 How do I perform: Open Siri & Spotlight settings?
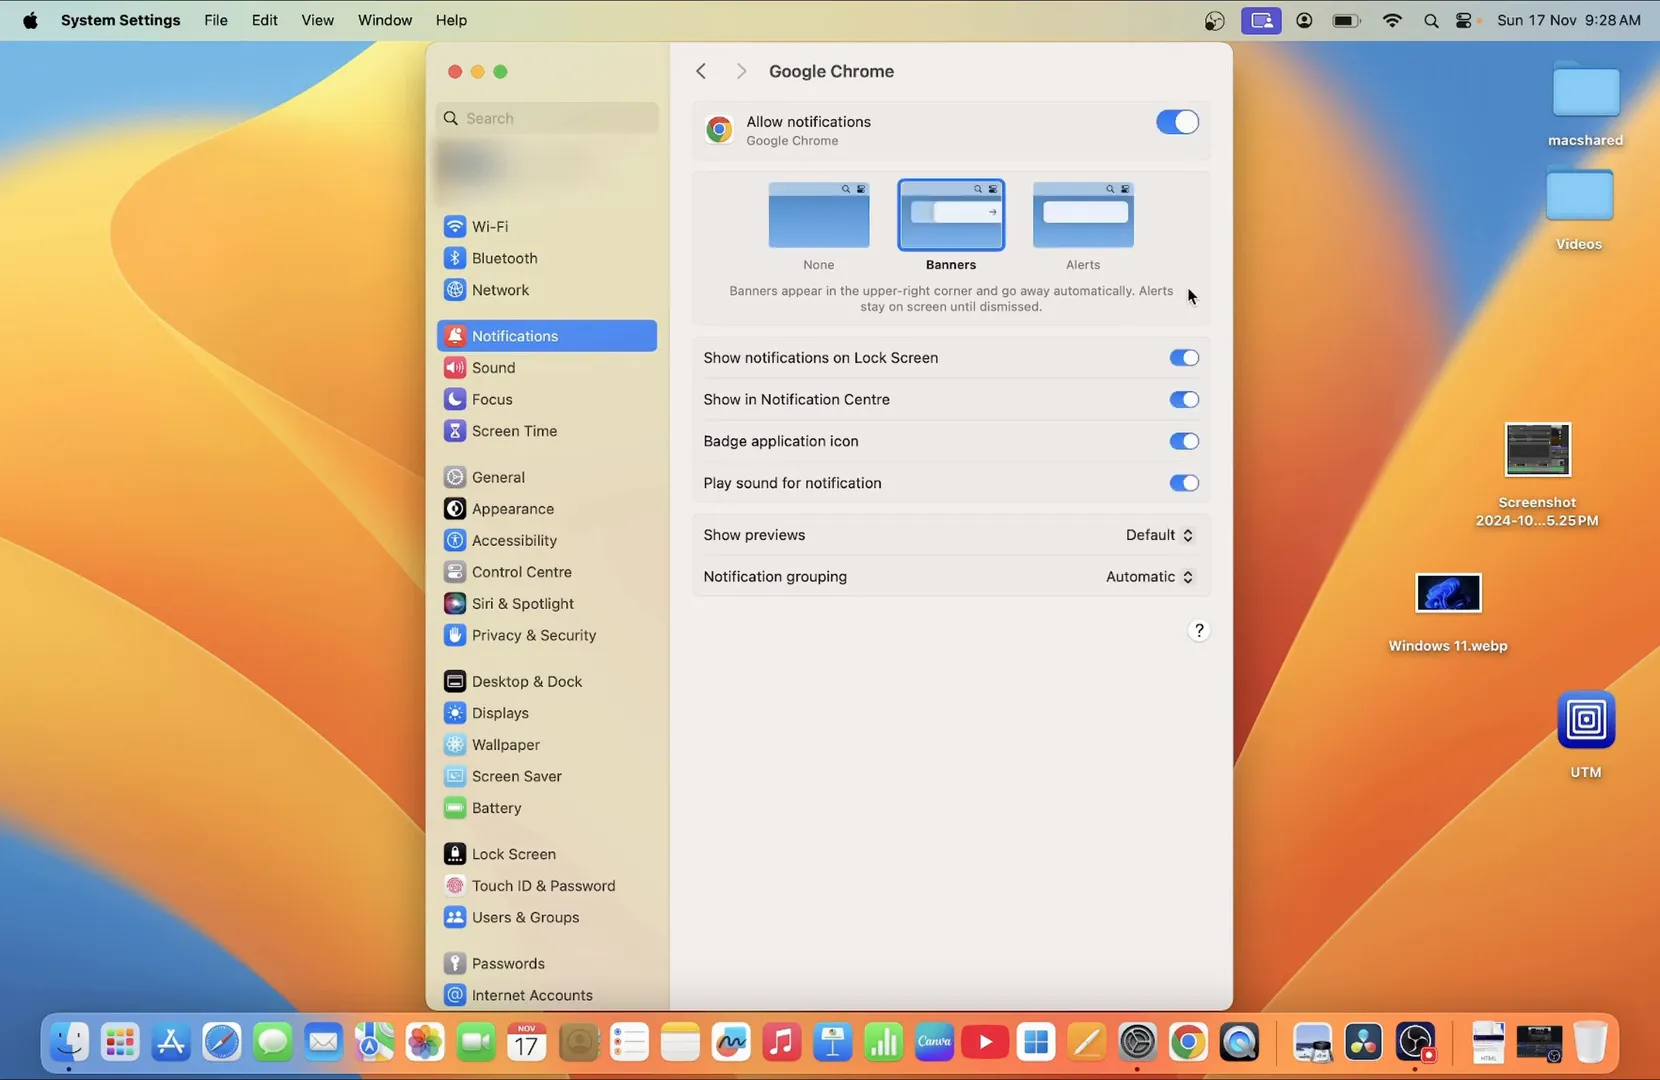[x=546, y=604]
